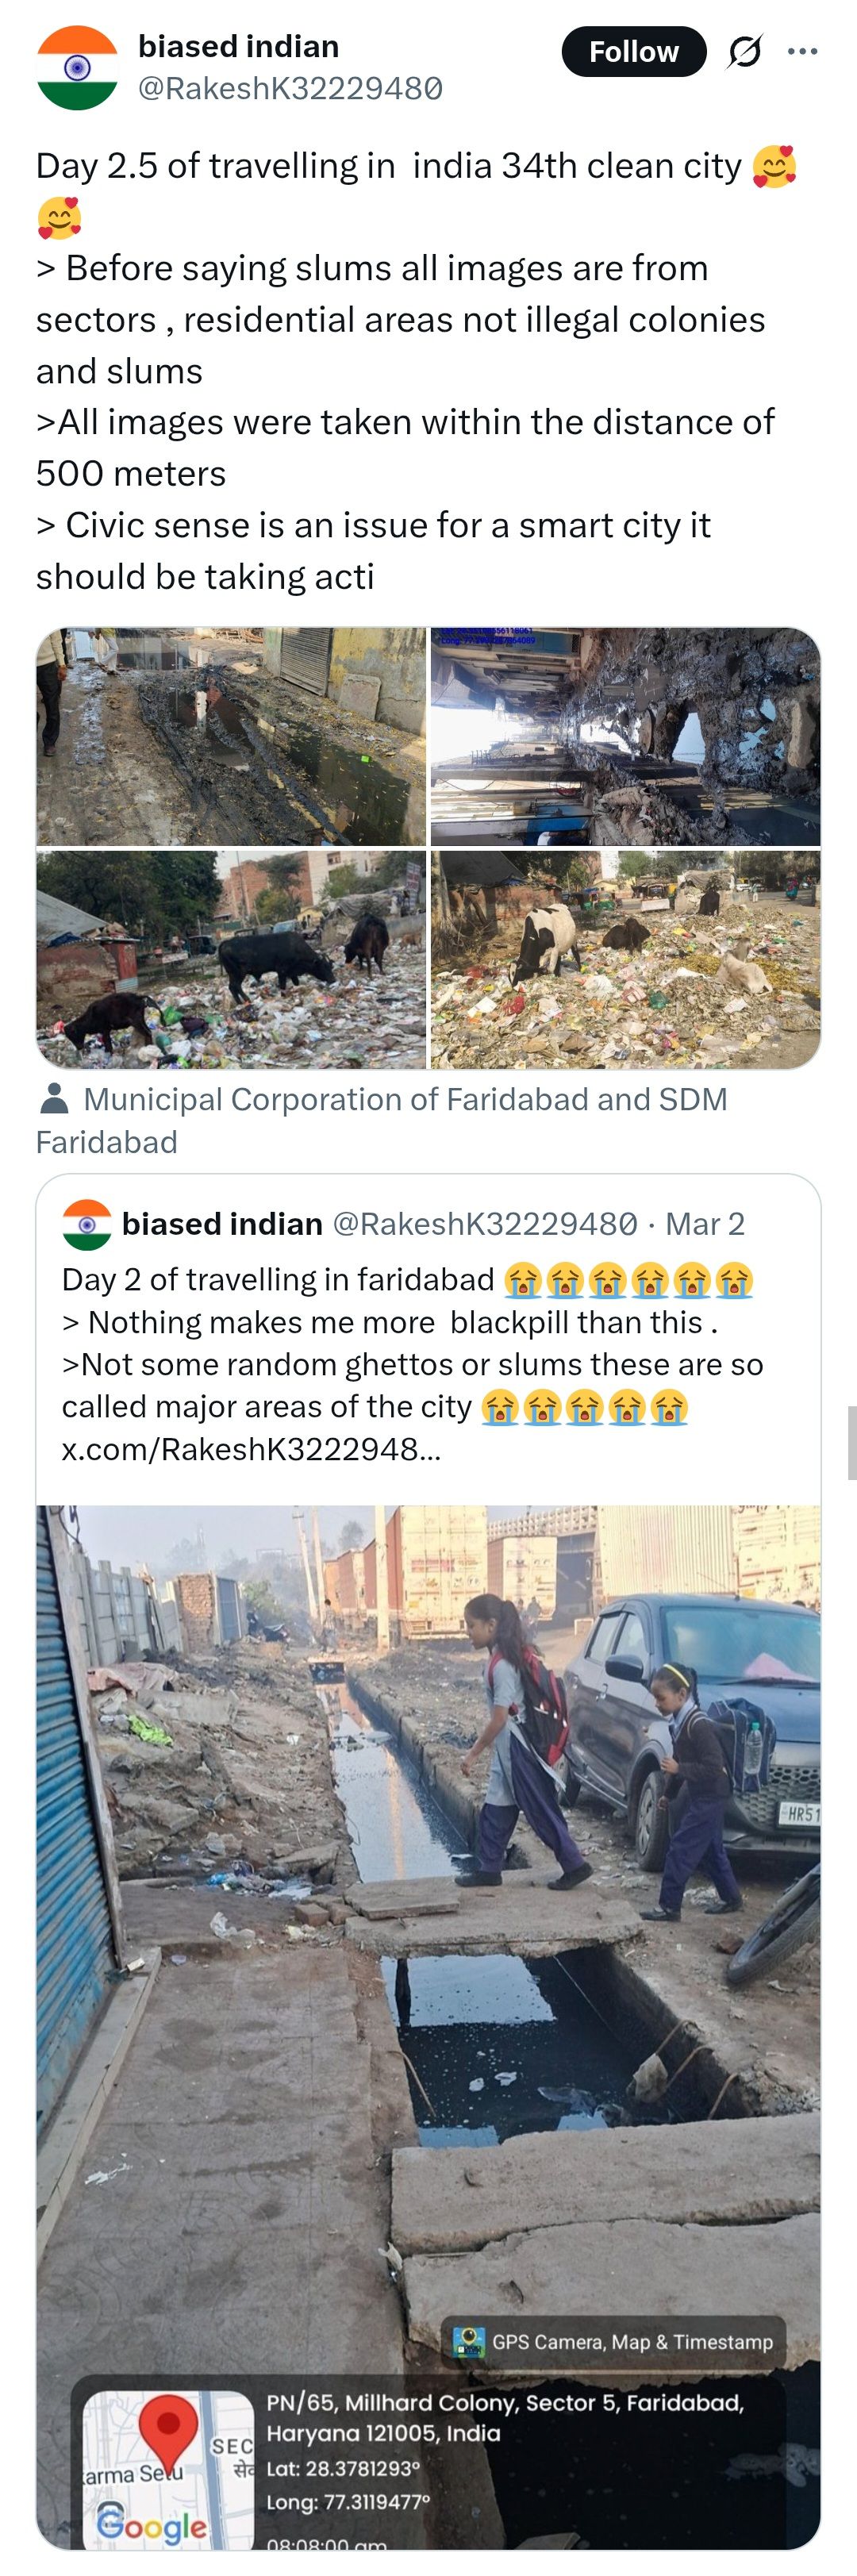
Task: Follow the biased indian account
Action: coord(633,52)
